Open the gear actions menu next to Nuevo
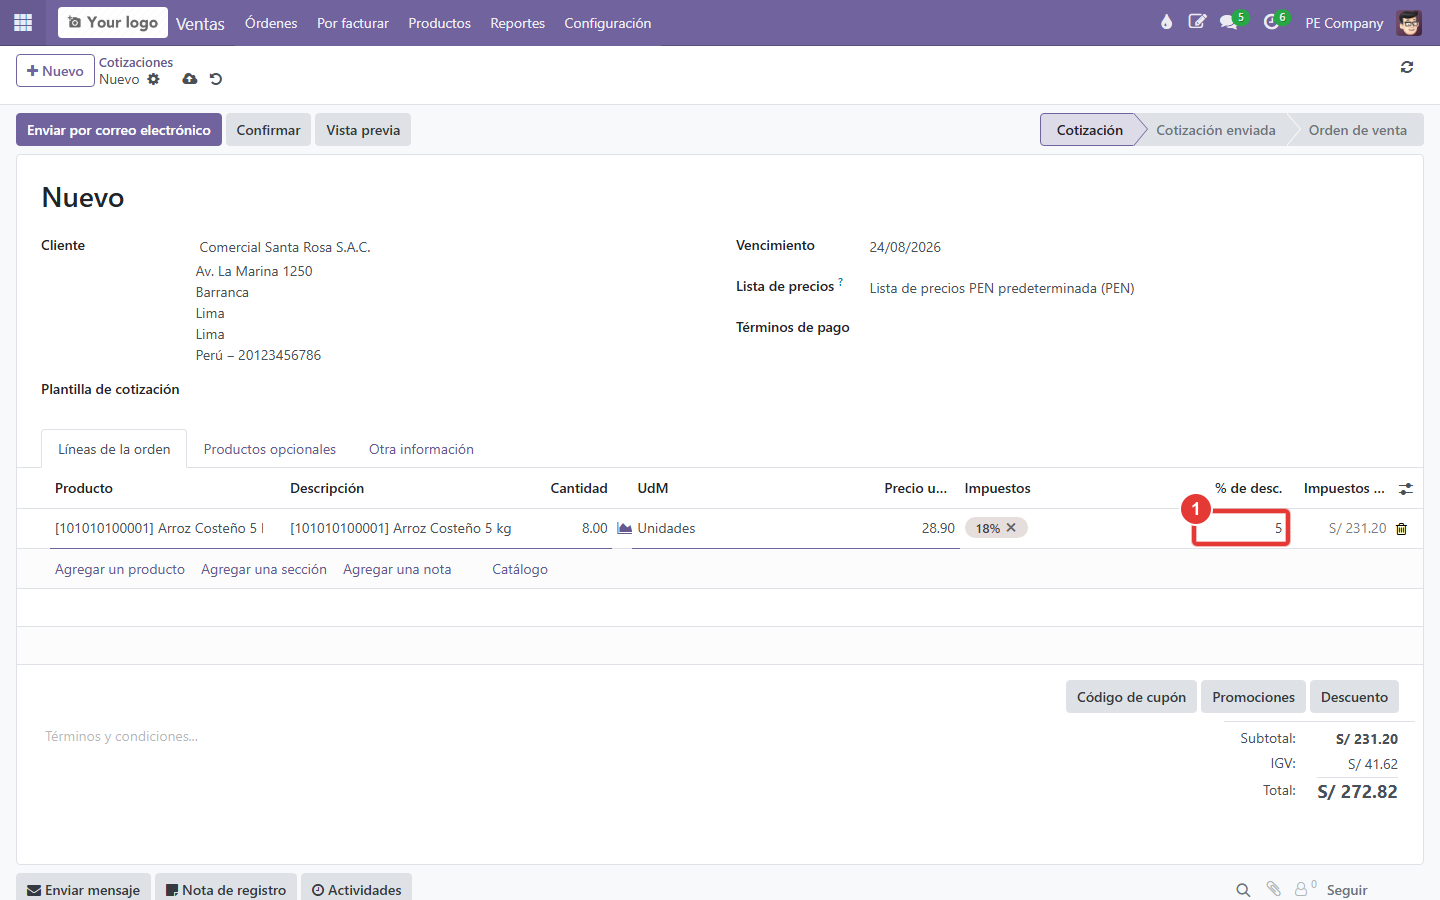Viewport: 1440px width, 900px height. [153, 79]
